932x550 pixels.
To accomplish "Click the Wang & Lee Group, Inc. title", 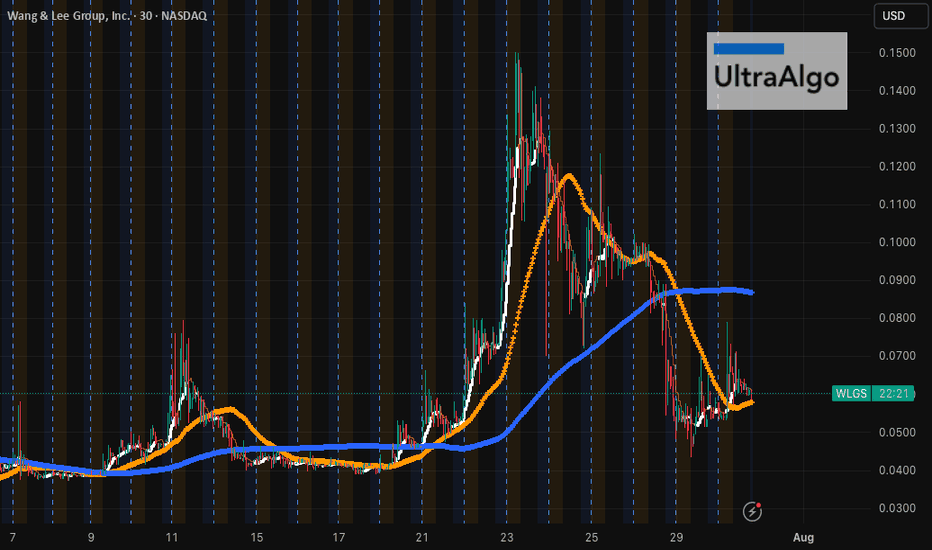I will coord(68,15).
